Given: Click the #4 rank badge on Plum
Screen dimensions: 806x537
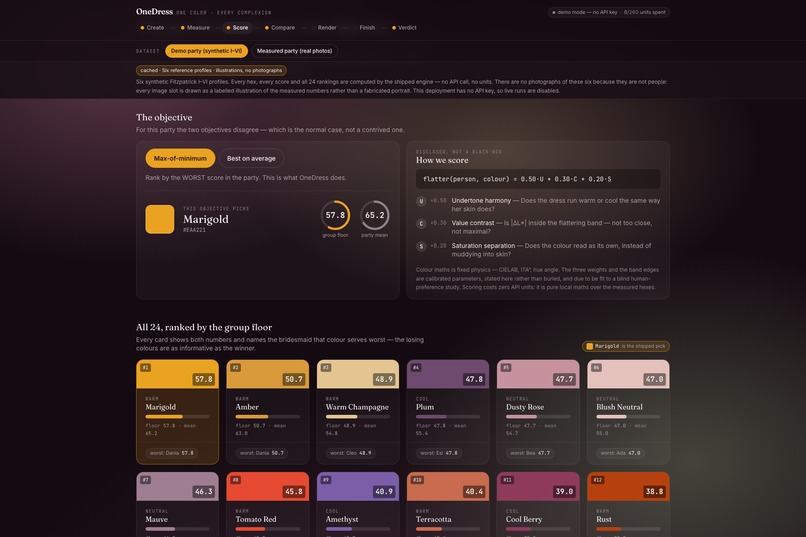Looking at the screenshot, I should [416, 367].
